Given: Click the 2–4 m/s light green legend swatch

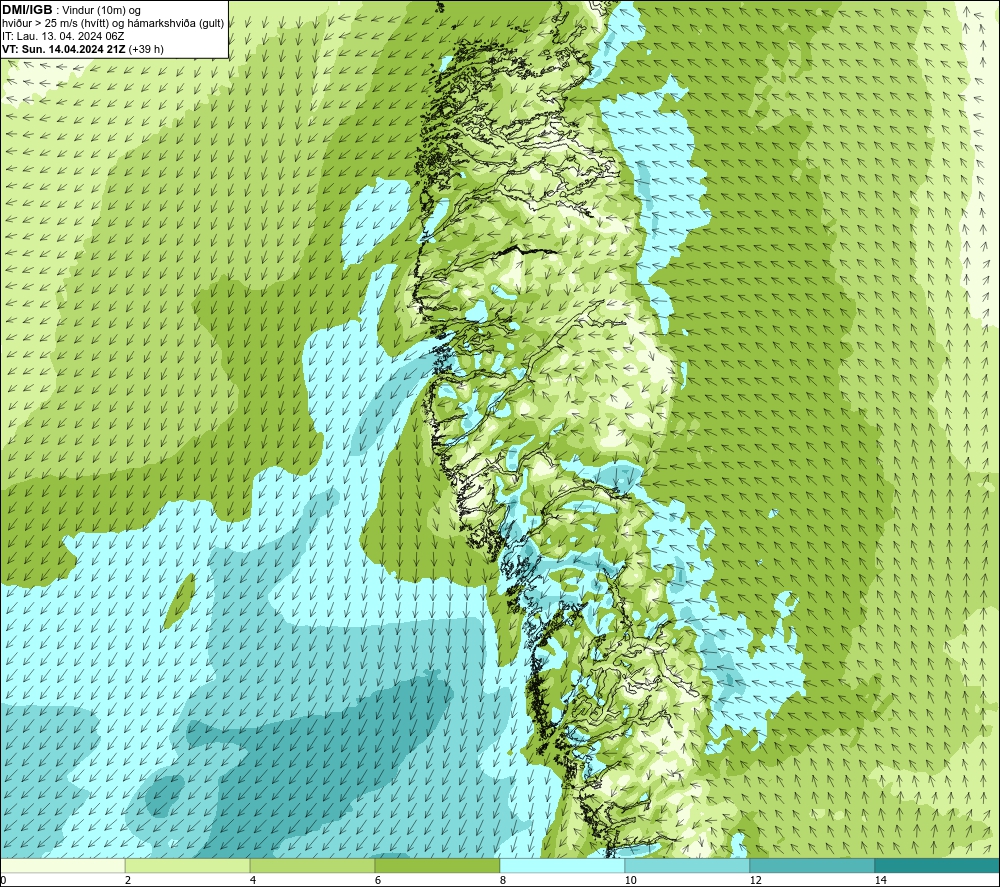Looking at the screenshot, I should click(188, 865).
